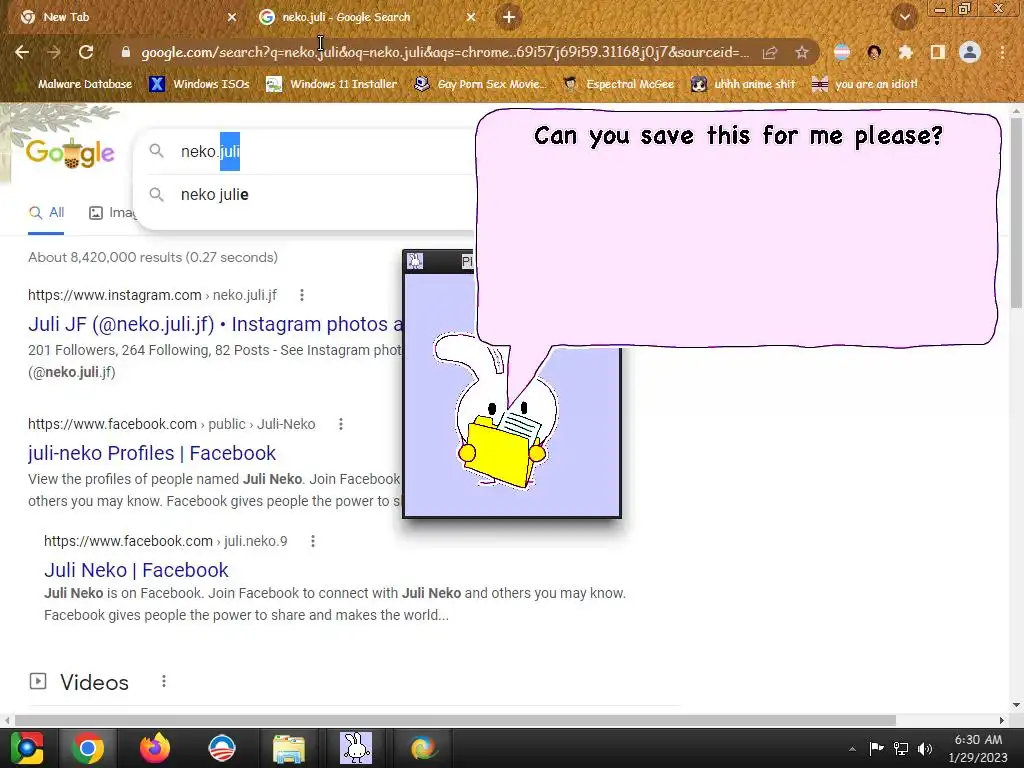1024x768 pixels.
Task: Open juli-neko Profiles Facebook result
Action: tap(152, 453)
